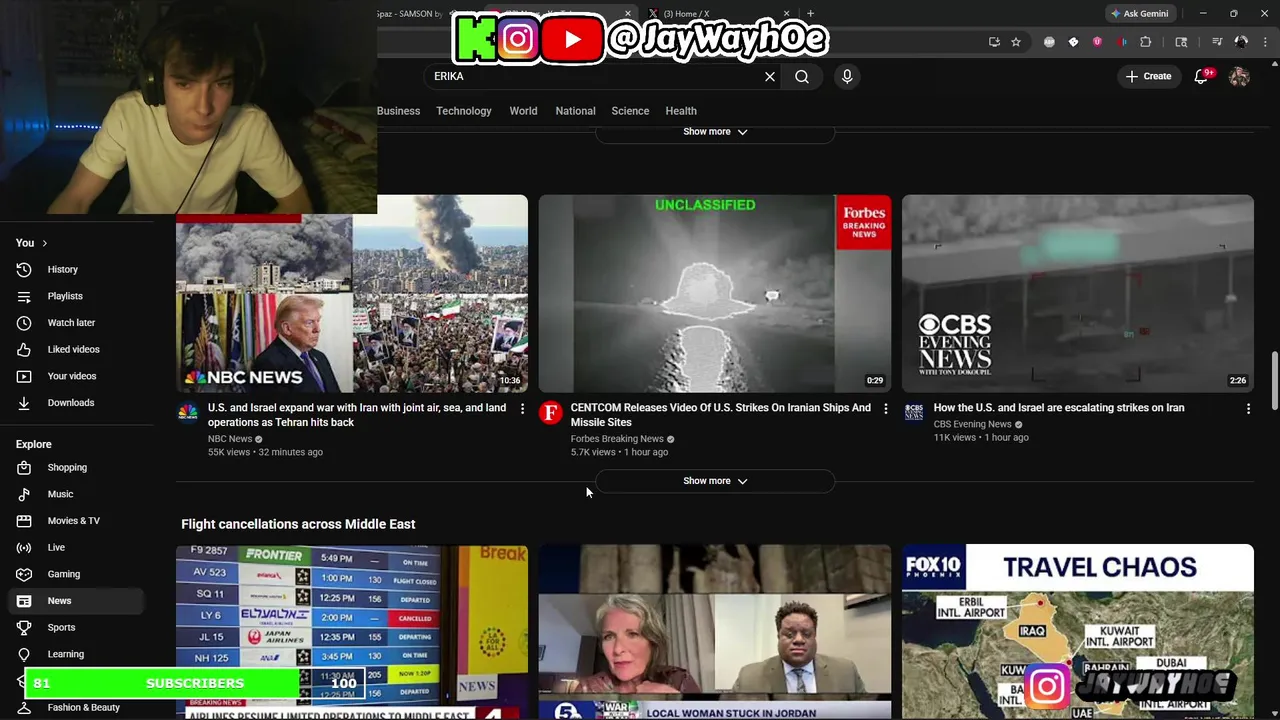Open Playlists in the sidebar

[x=76, y=296]
